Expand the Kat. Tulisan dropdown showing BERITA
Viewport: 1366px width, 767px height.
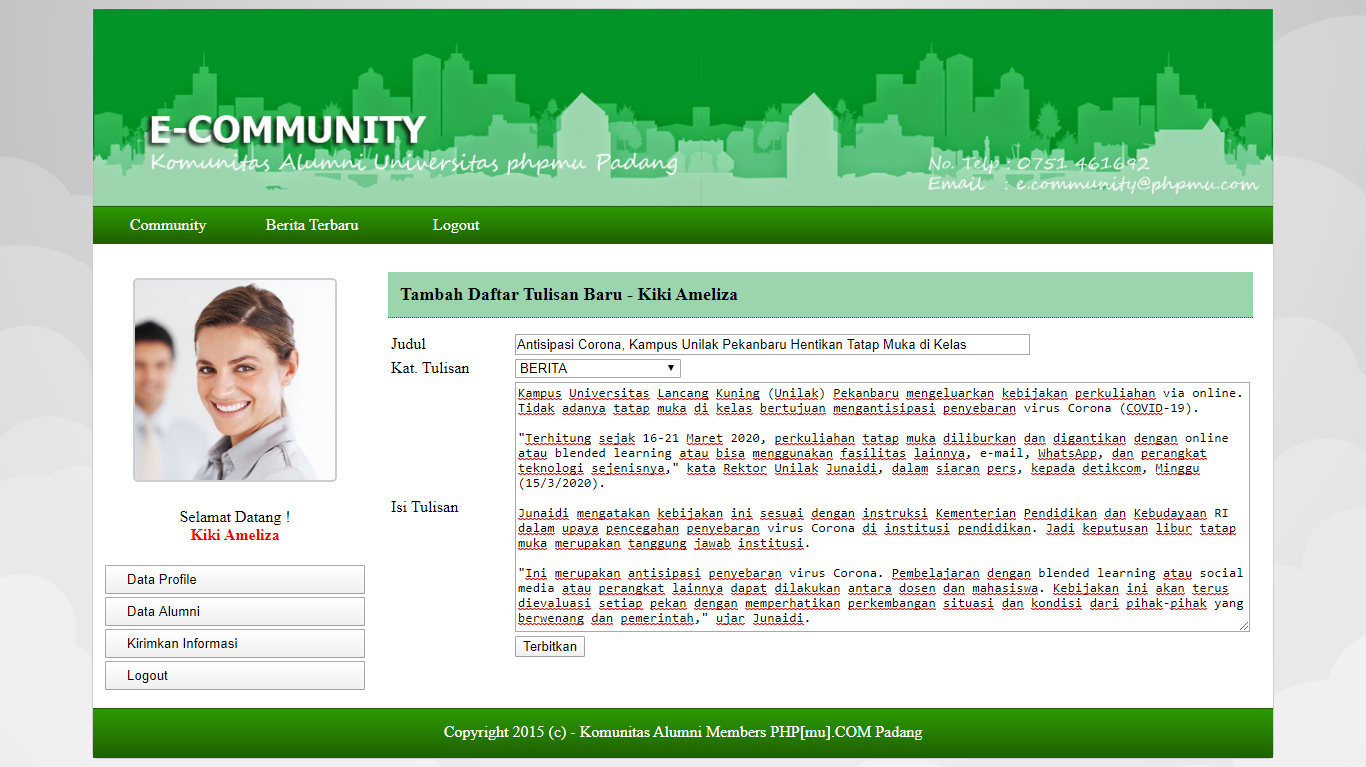[x=598, y=368]
